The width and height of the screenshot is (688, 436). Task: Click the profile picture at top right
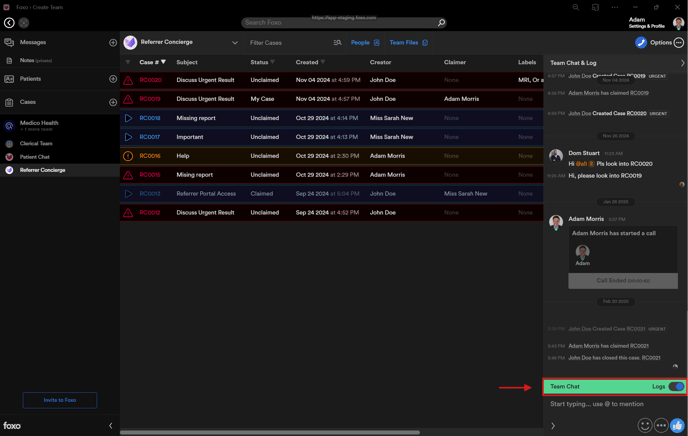[678, 23]
